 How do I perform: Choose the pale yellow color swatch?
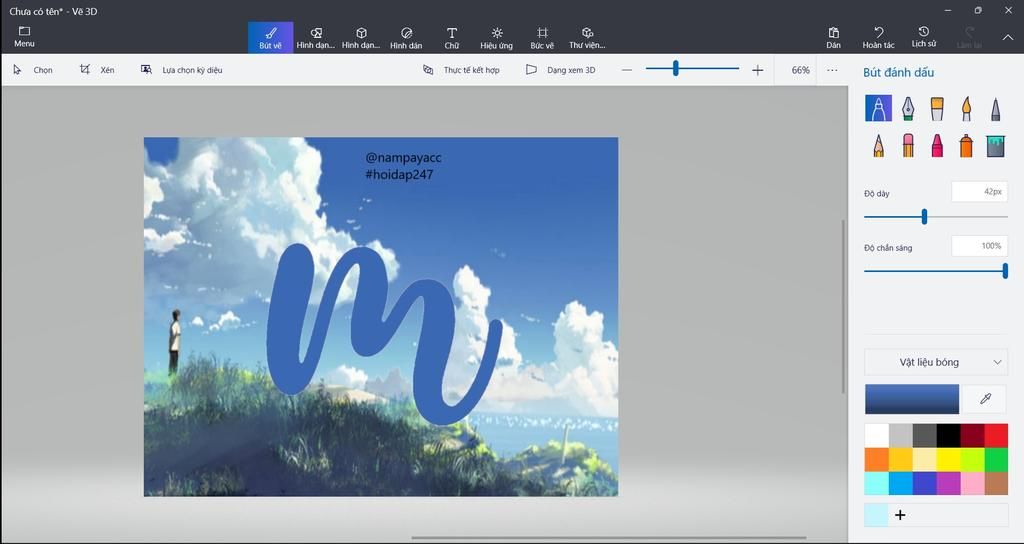[x=924, y=459]
